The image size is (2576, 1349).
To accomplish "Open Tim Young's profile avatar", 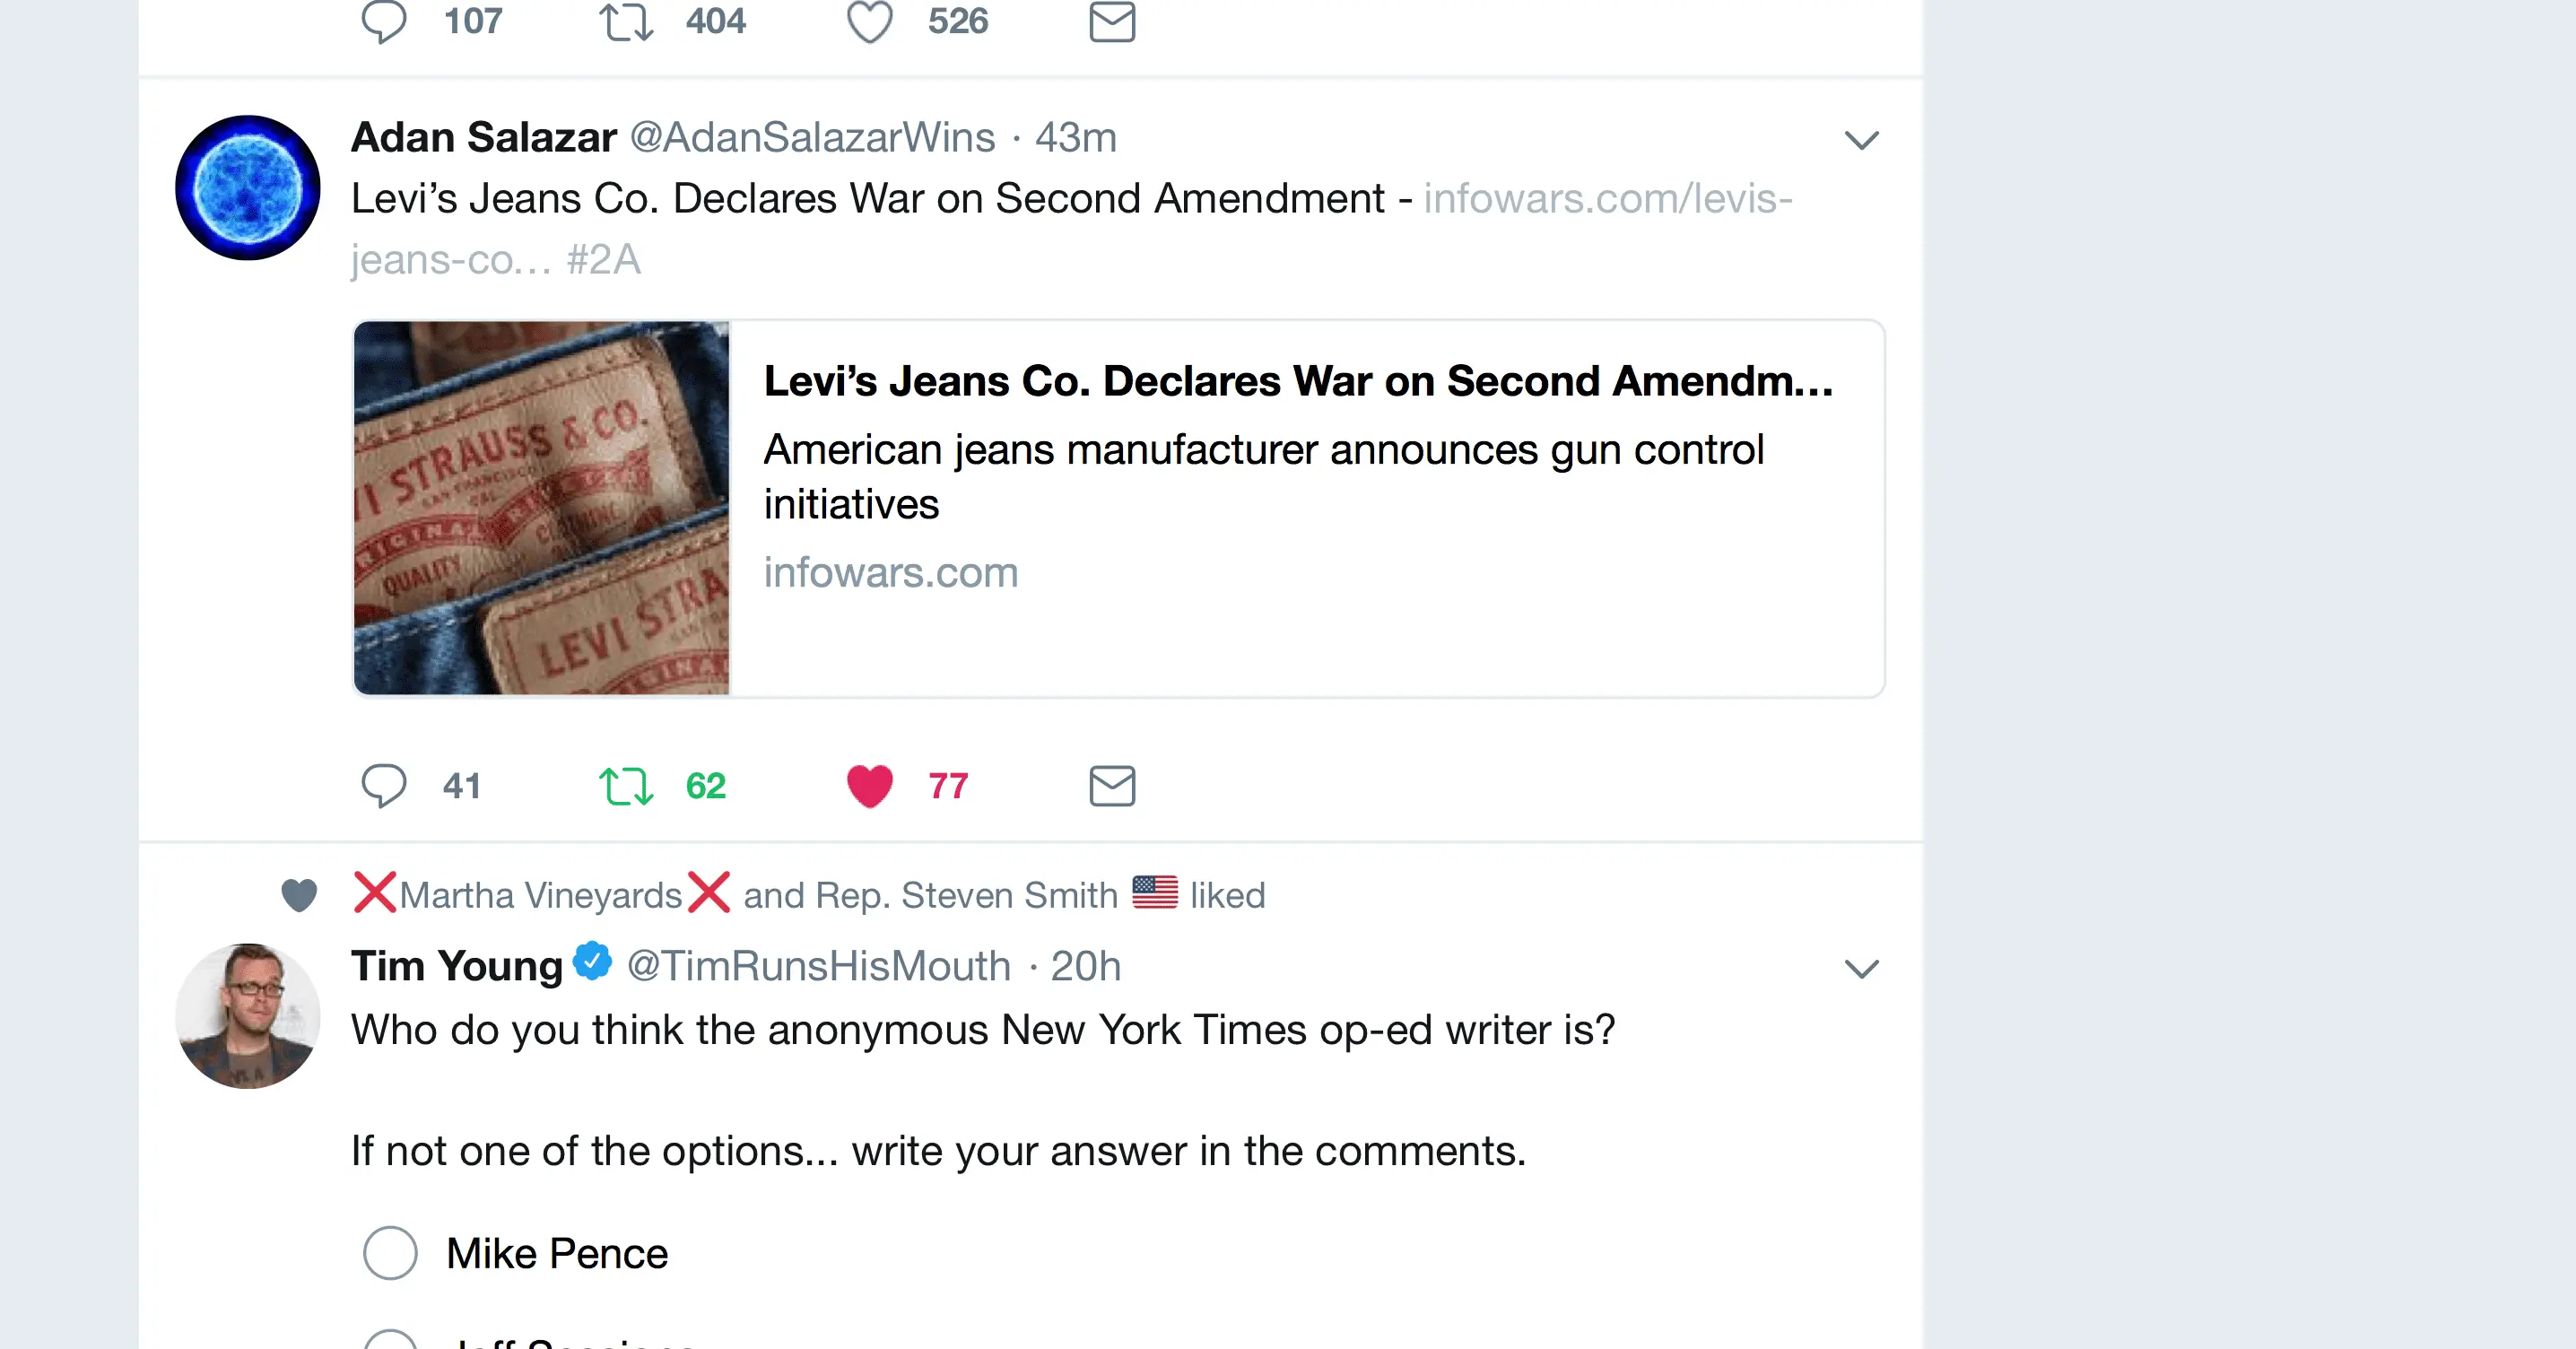I will coord(247,1015).
